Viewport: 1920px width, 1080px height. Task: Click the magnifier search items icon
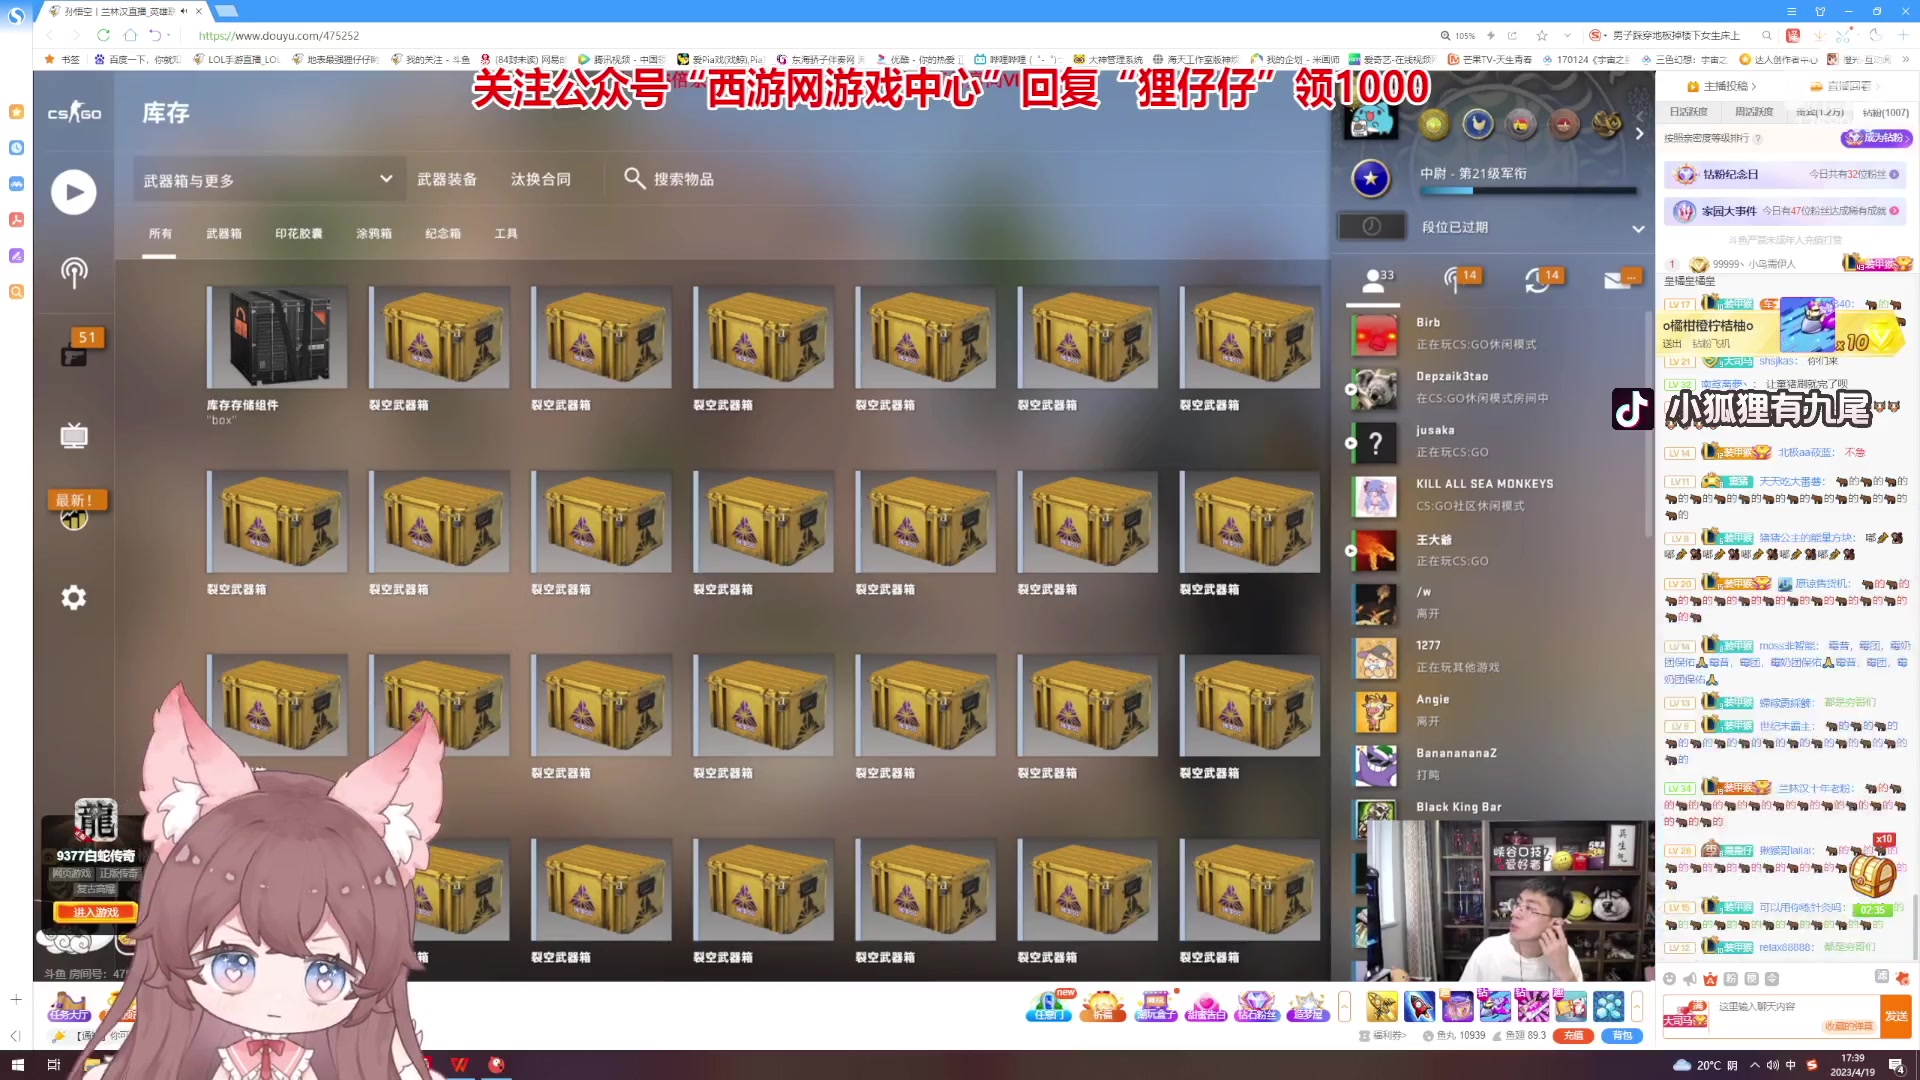point(634,178)
